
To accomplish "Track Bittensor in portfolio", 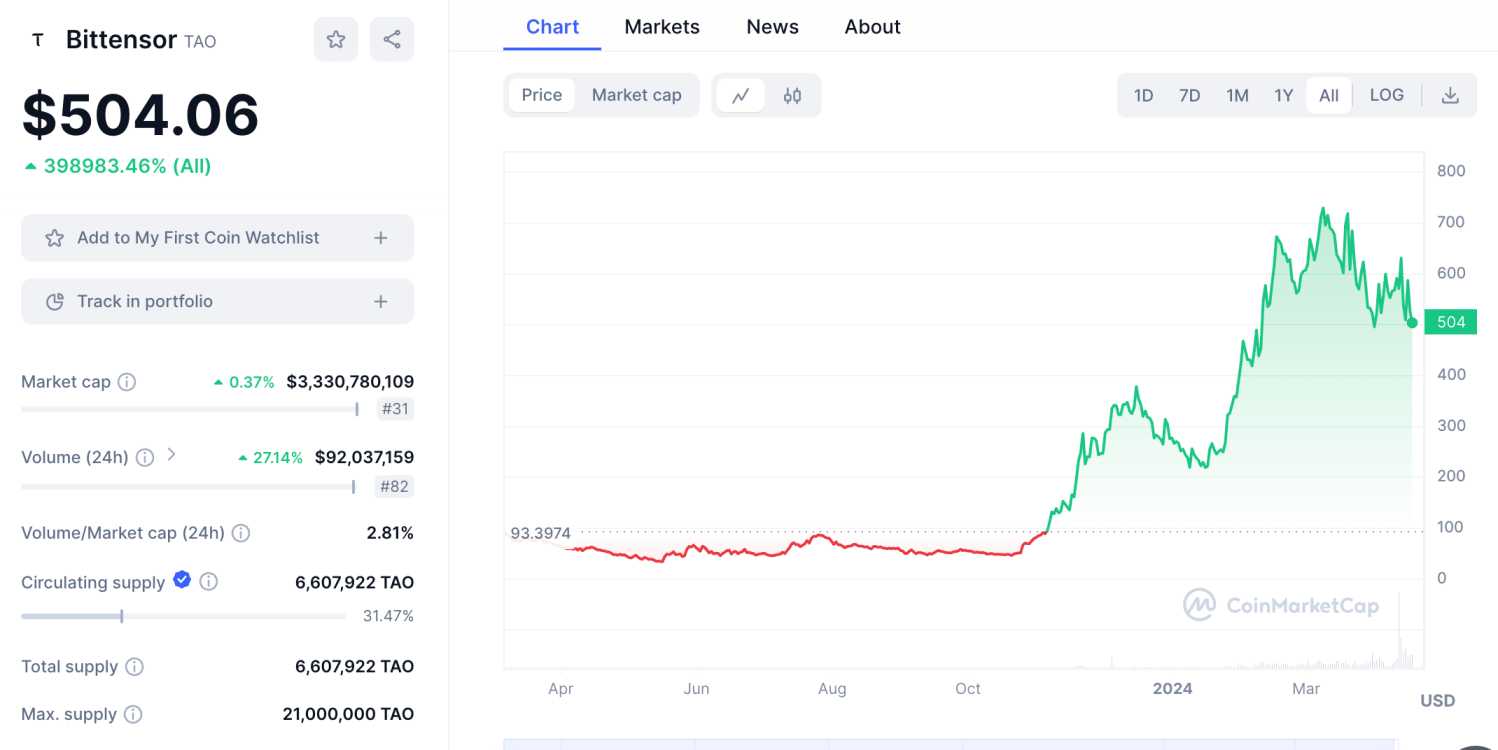I will (217, 302).
